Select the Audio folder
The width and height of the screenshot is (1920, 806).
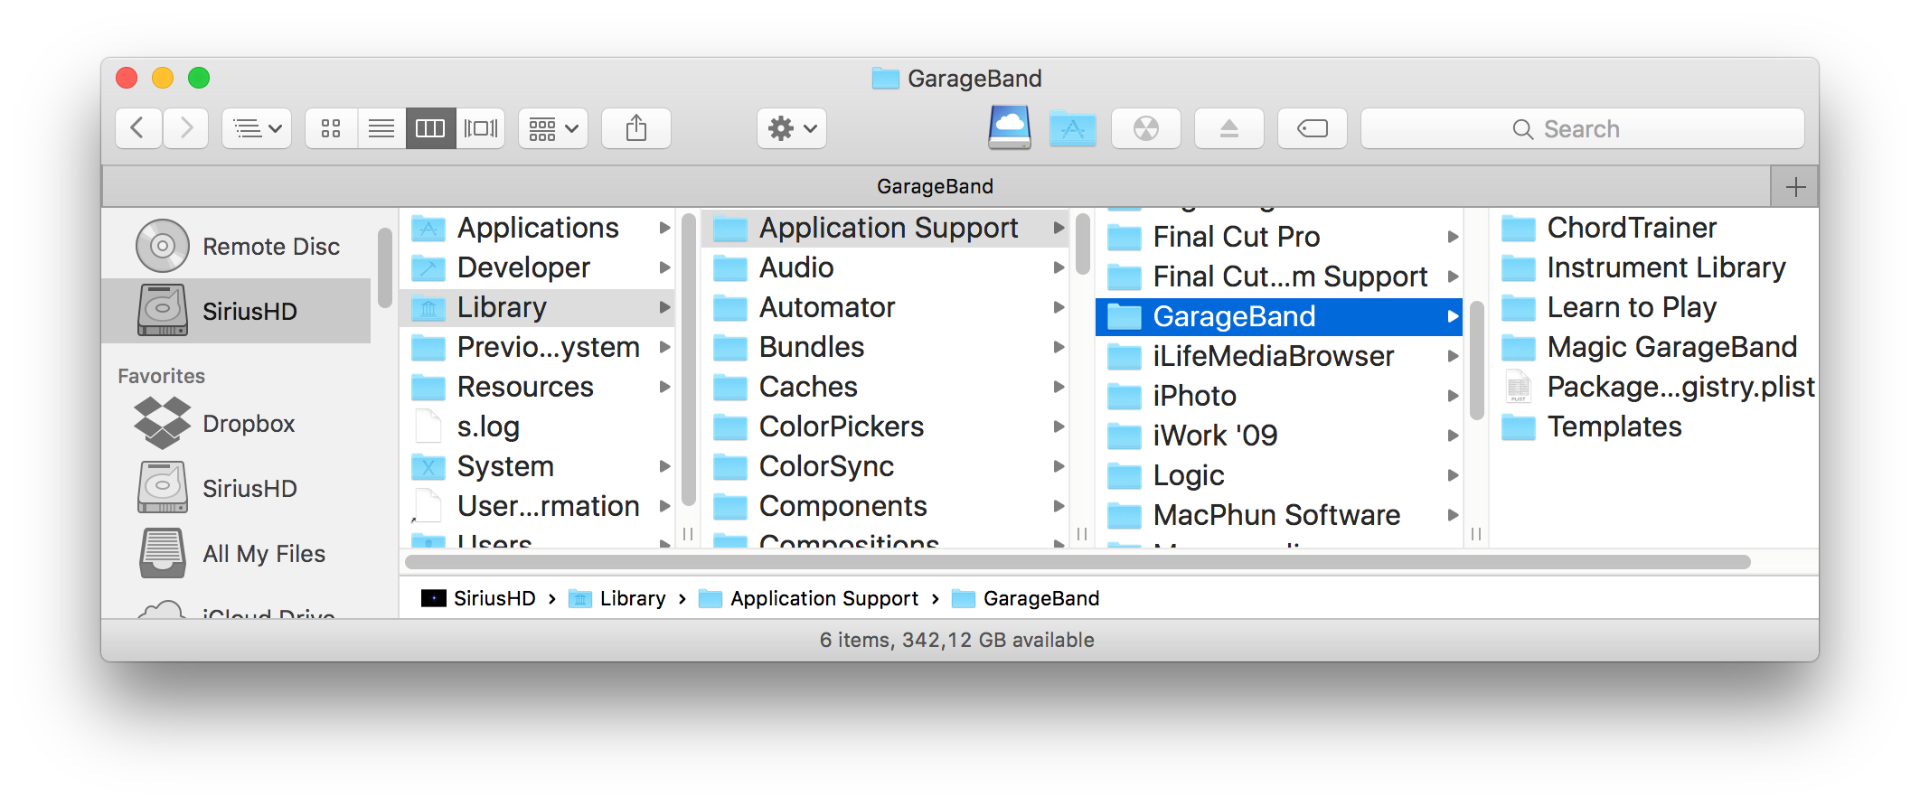coord(885,267)
